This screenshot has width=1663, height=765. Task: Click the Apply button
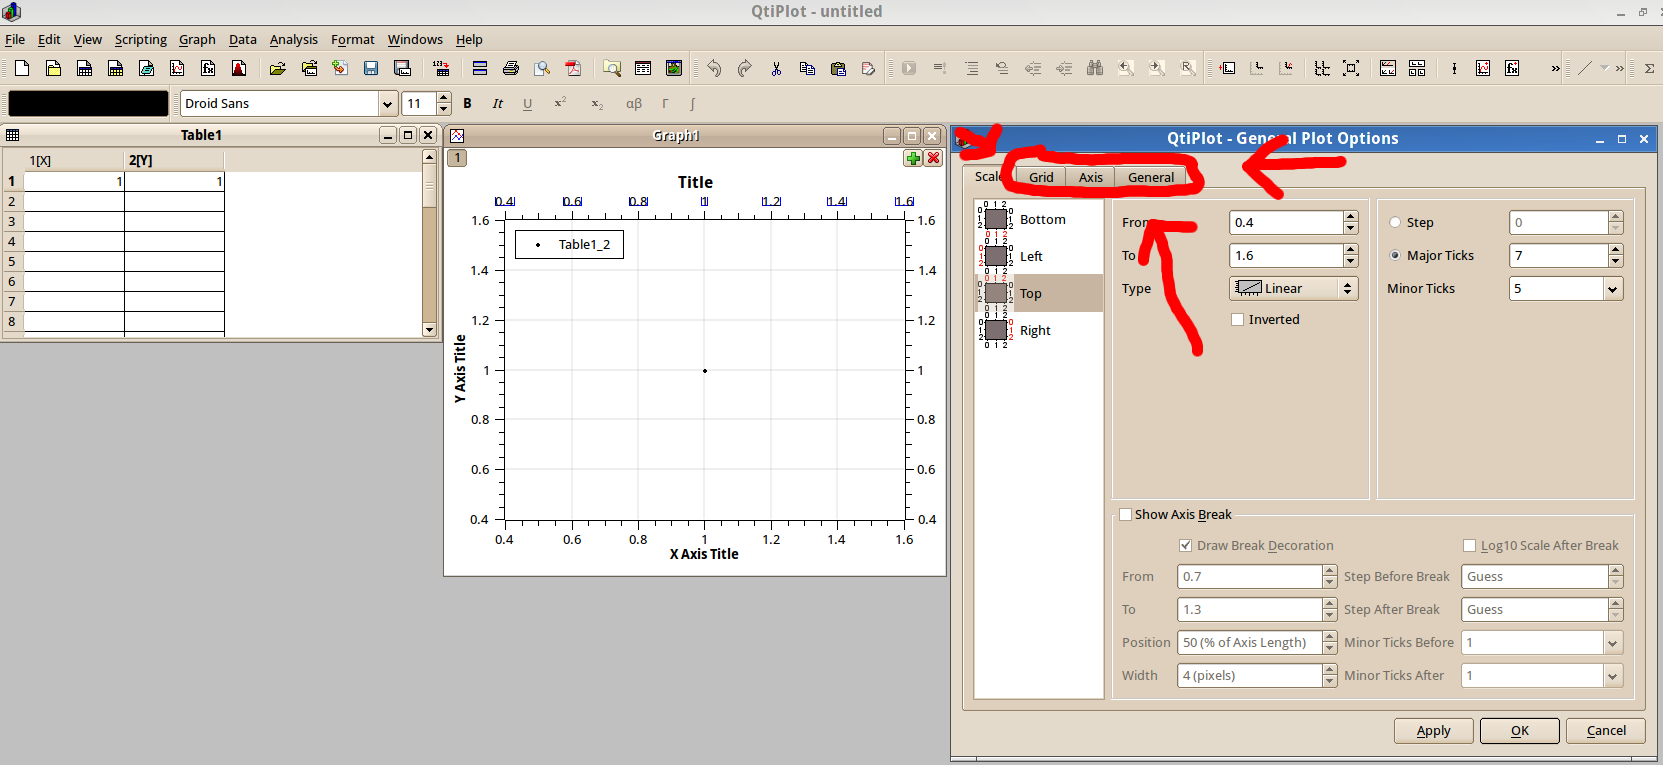point(1433,731)
